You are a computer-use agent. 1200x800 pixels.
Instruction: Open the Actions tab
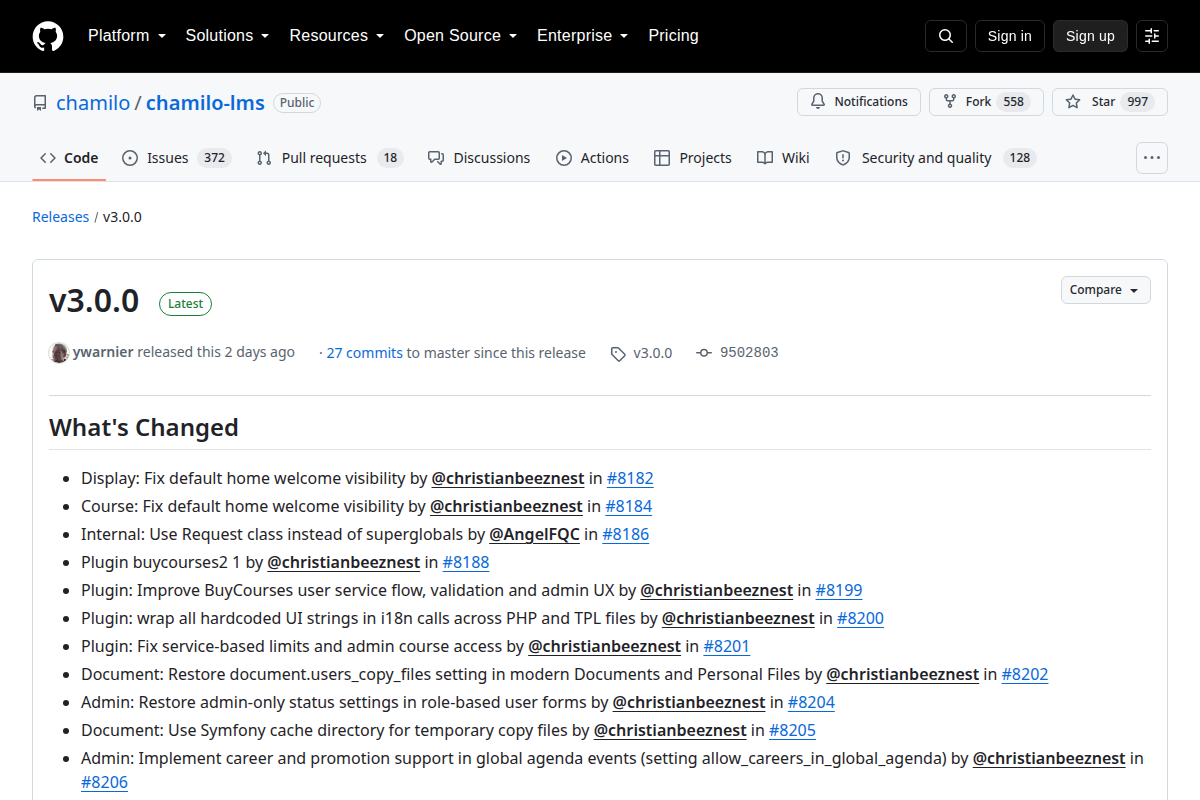pyautogui.click(x=592, y=158)
